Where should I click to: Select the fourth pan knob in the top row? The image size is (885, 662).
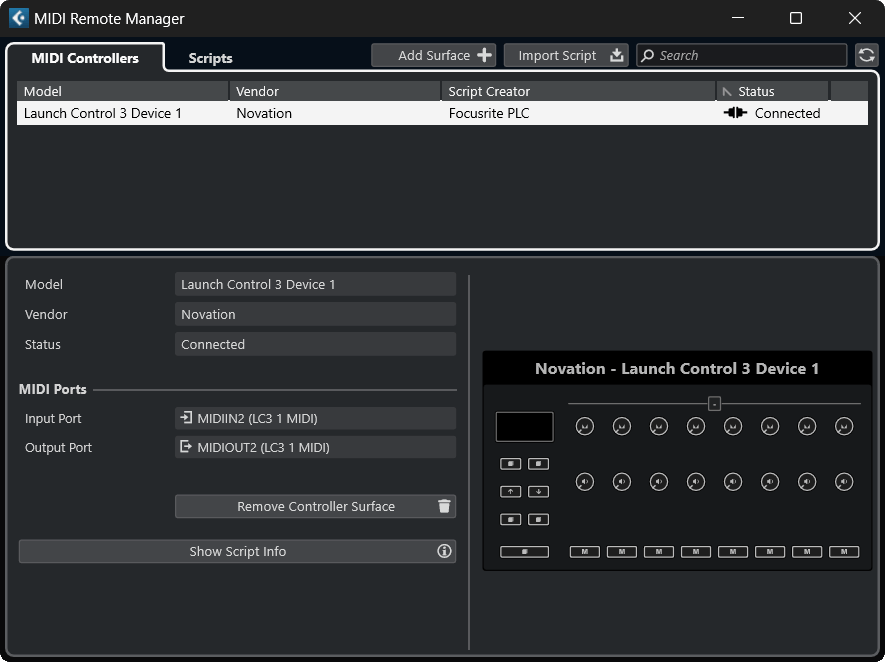[x=696, y=426]
